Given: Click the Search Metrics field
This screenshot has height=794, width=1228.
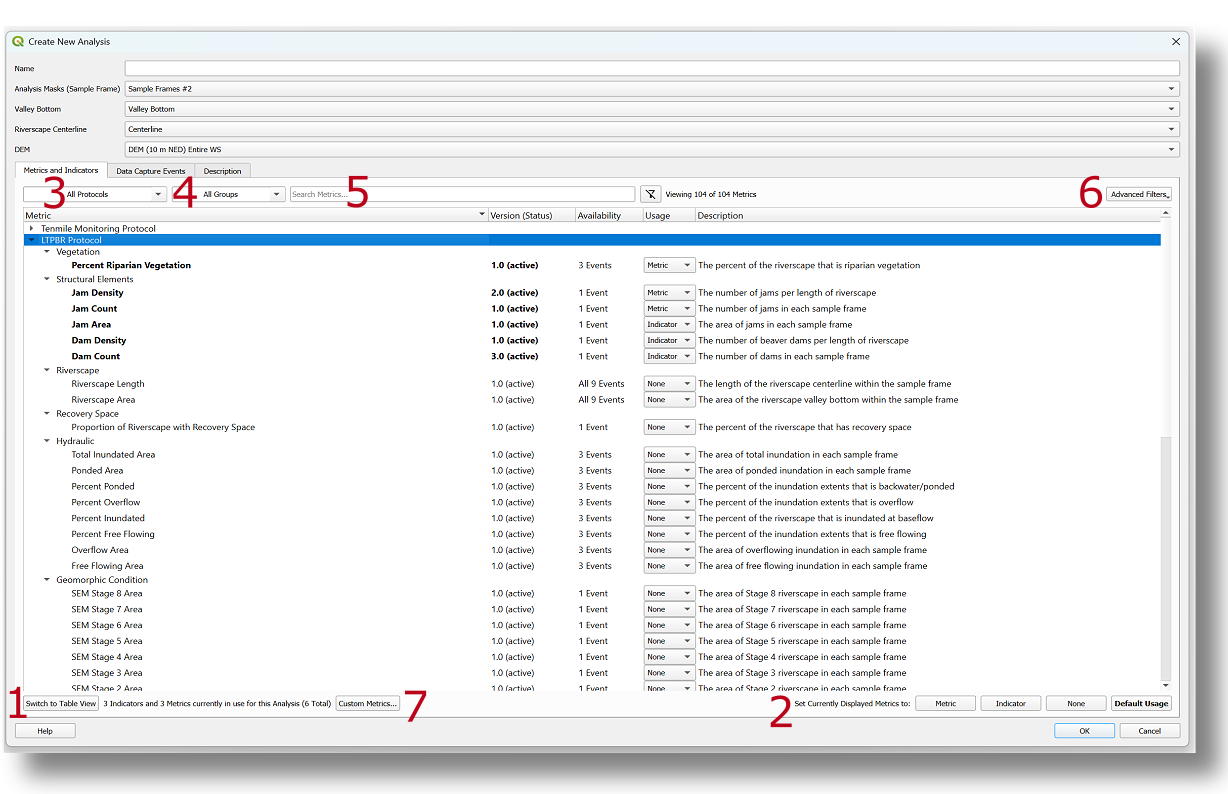Looking at the screenshot, I should [462, 194].
